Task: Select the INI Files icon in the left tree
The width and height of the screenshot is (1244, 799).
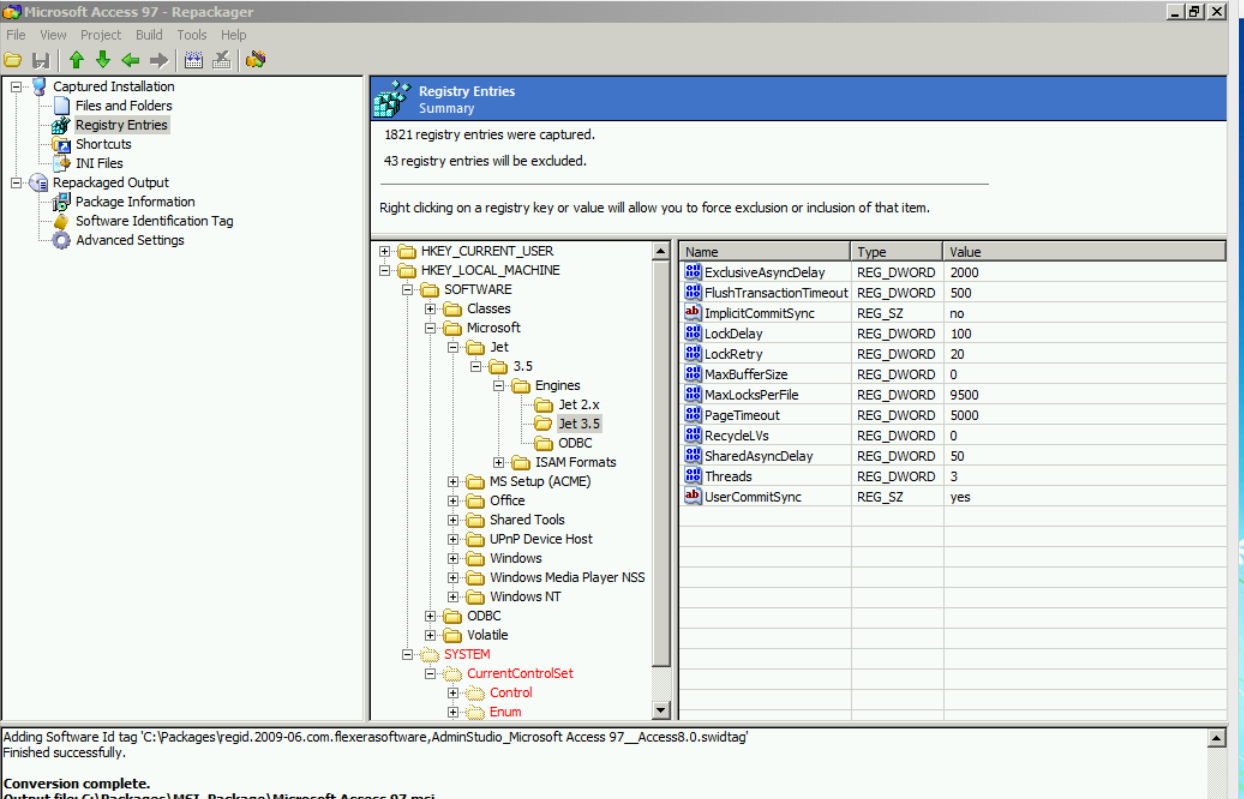Action: click(61, 163)
